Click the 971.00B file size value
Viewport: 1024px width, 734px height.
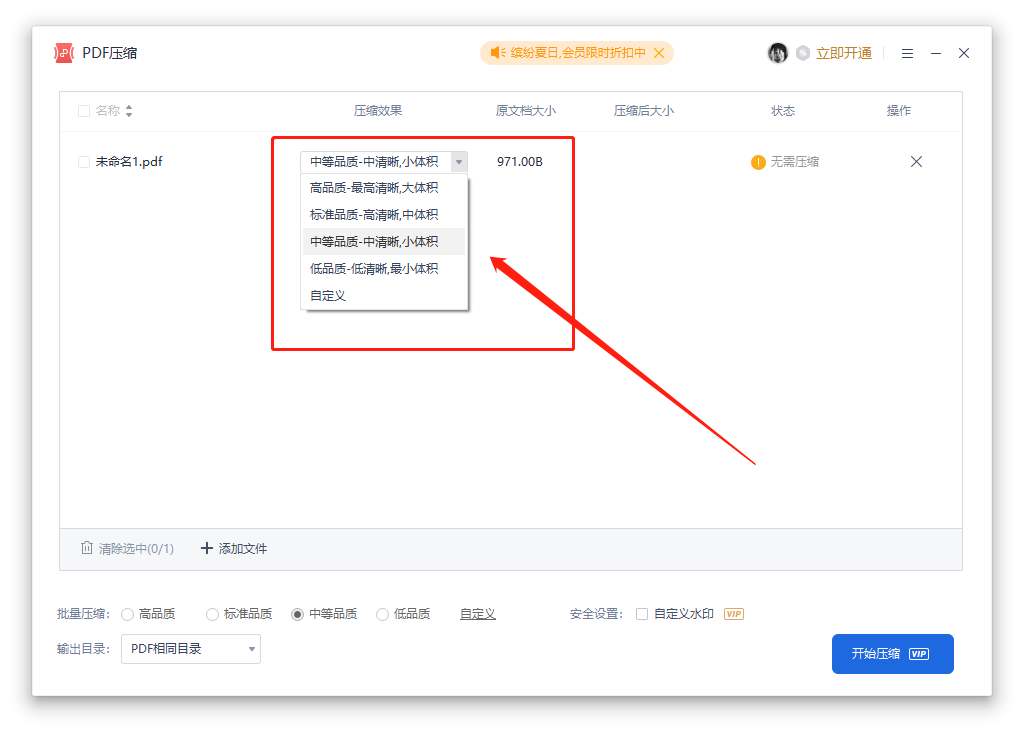pos(519,161)
